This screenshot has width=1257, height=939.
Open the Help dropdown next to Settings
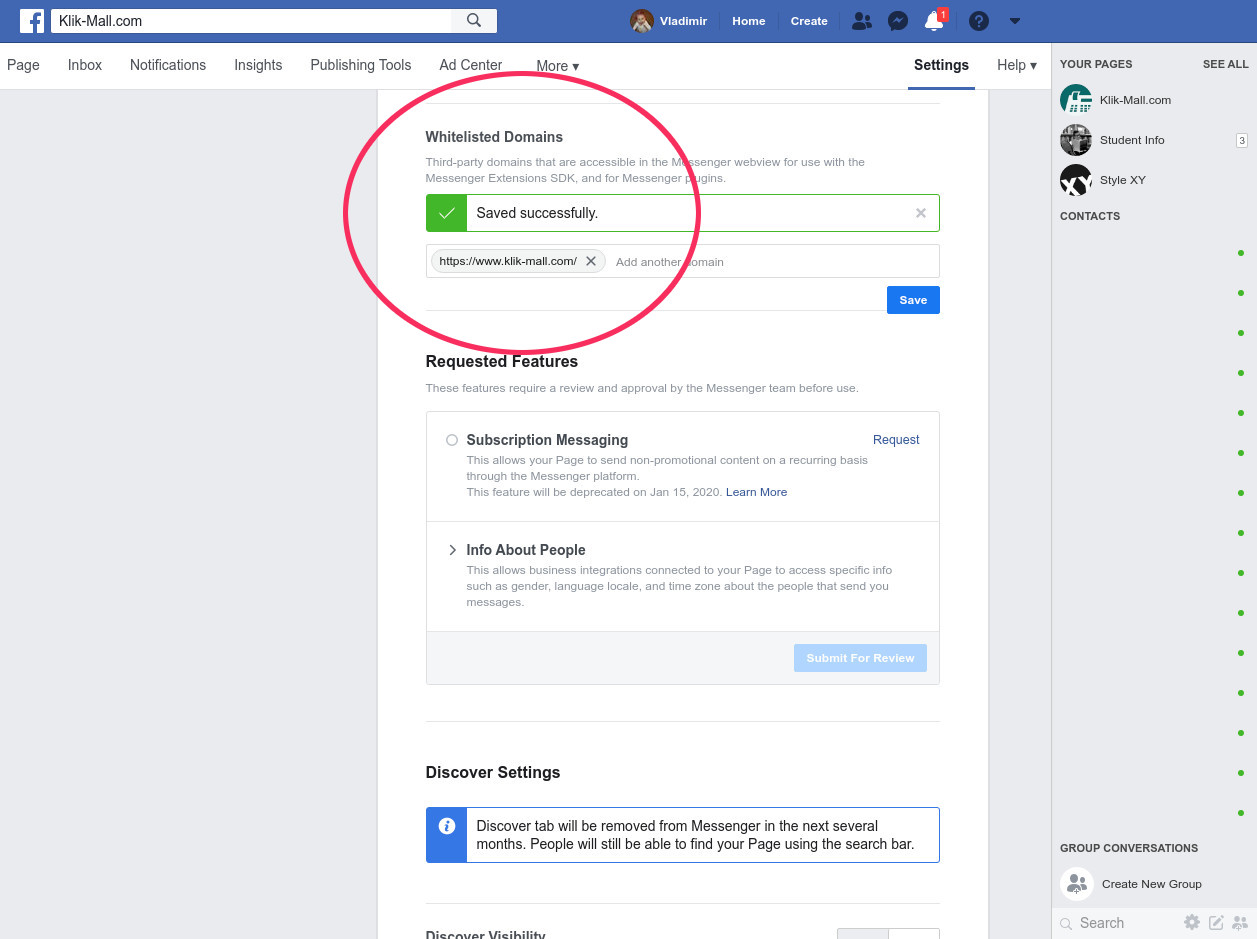click(1016, 65)
